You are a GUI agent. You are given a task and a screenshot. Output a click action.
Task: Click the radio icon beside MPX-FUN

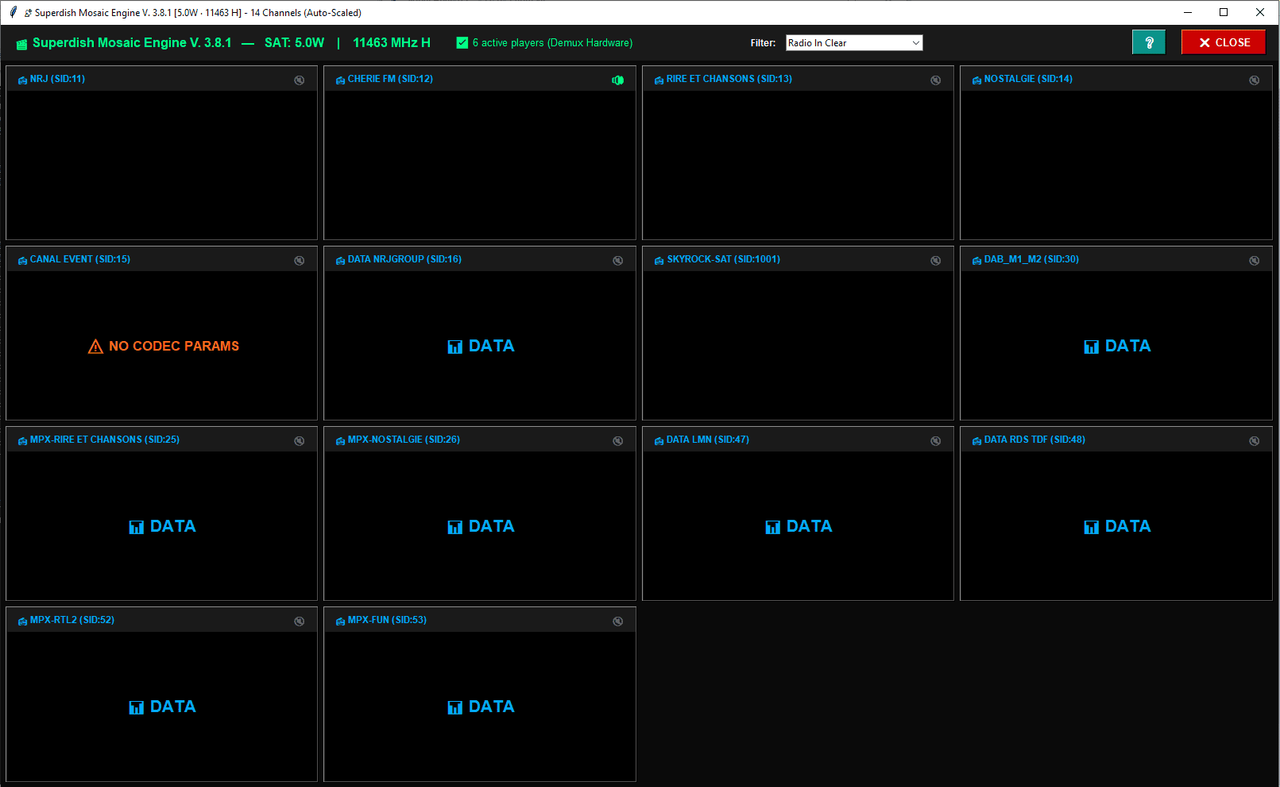[x=341, y=621]
